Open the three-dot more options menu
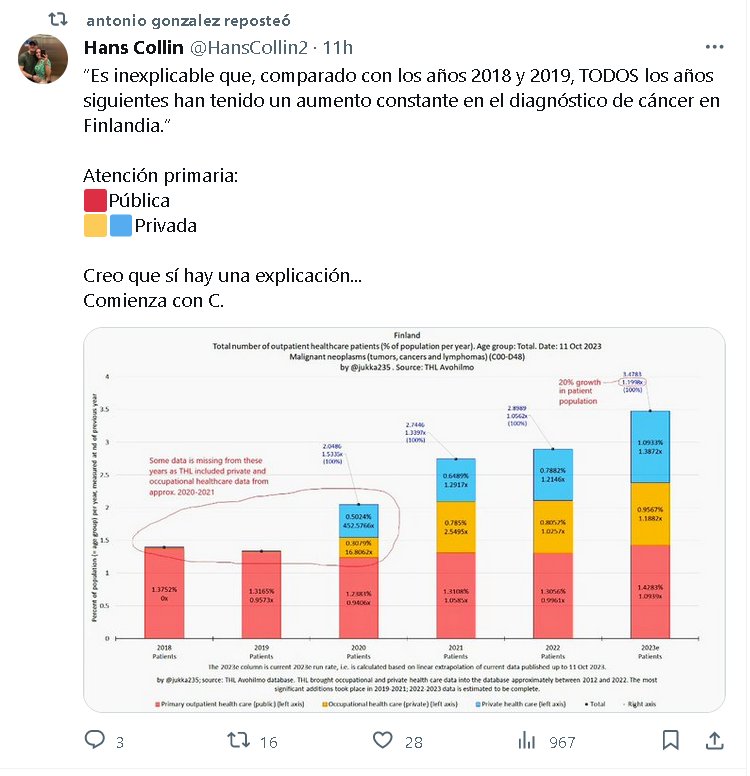This screenshot has height=776, width=750. point(714,47)
